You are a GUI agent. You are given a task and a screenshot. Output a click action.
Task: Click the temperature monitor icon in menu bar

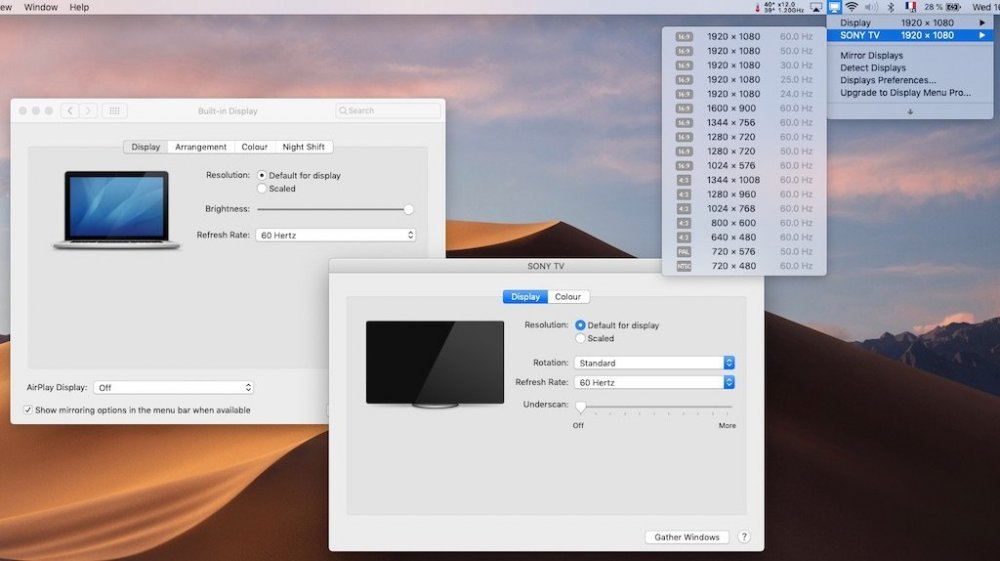pyautogui.click(x=757, y=7)
